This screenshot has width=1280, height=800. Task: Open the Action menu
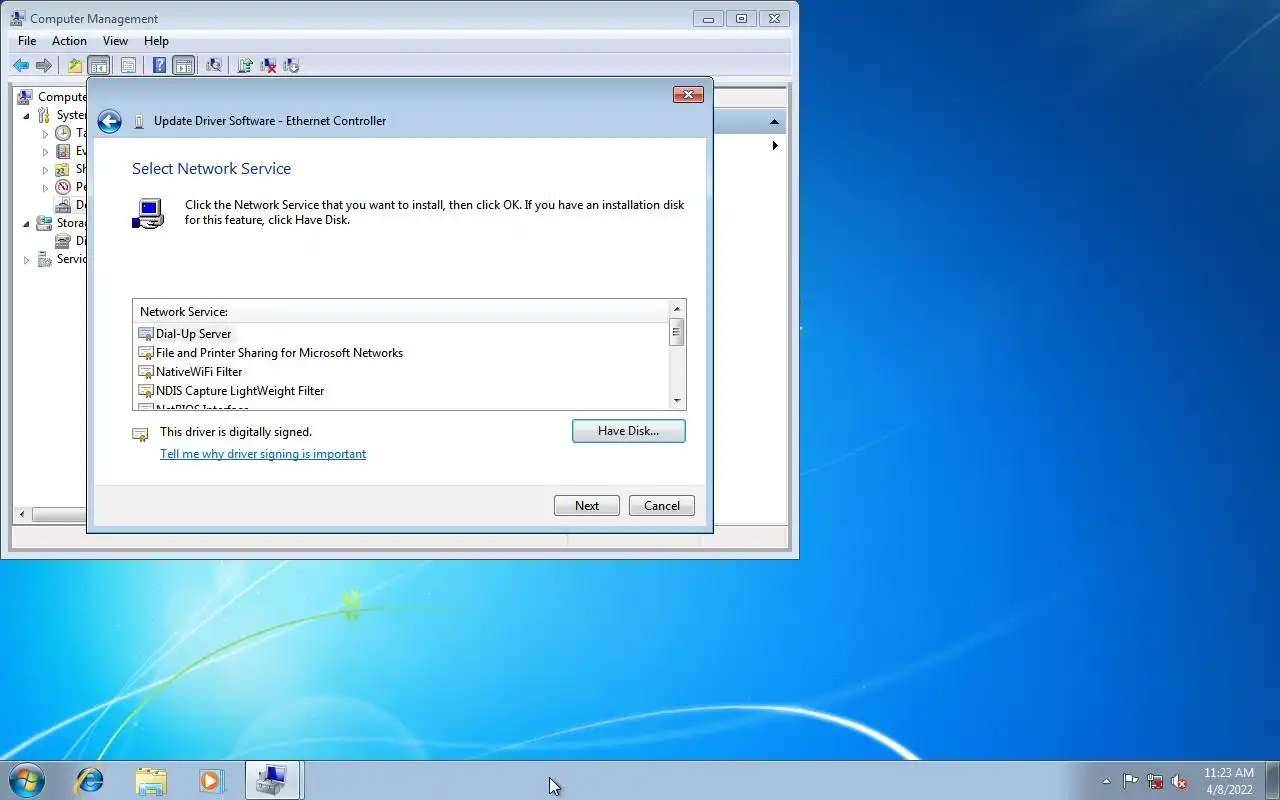pyautogui.click(x=69, y=41)
